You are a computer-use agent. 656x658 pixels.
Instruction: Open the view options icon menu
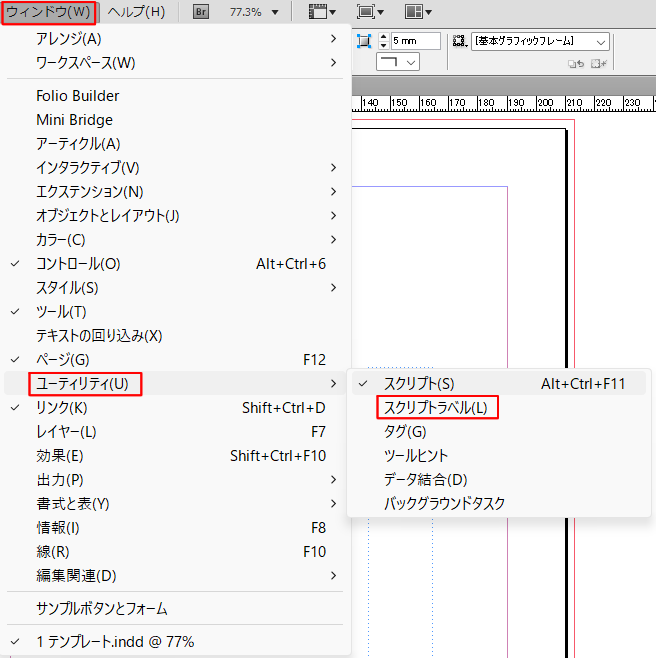coord(322,12)
